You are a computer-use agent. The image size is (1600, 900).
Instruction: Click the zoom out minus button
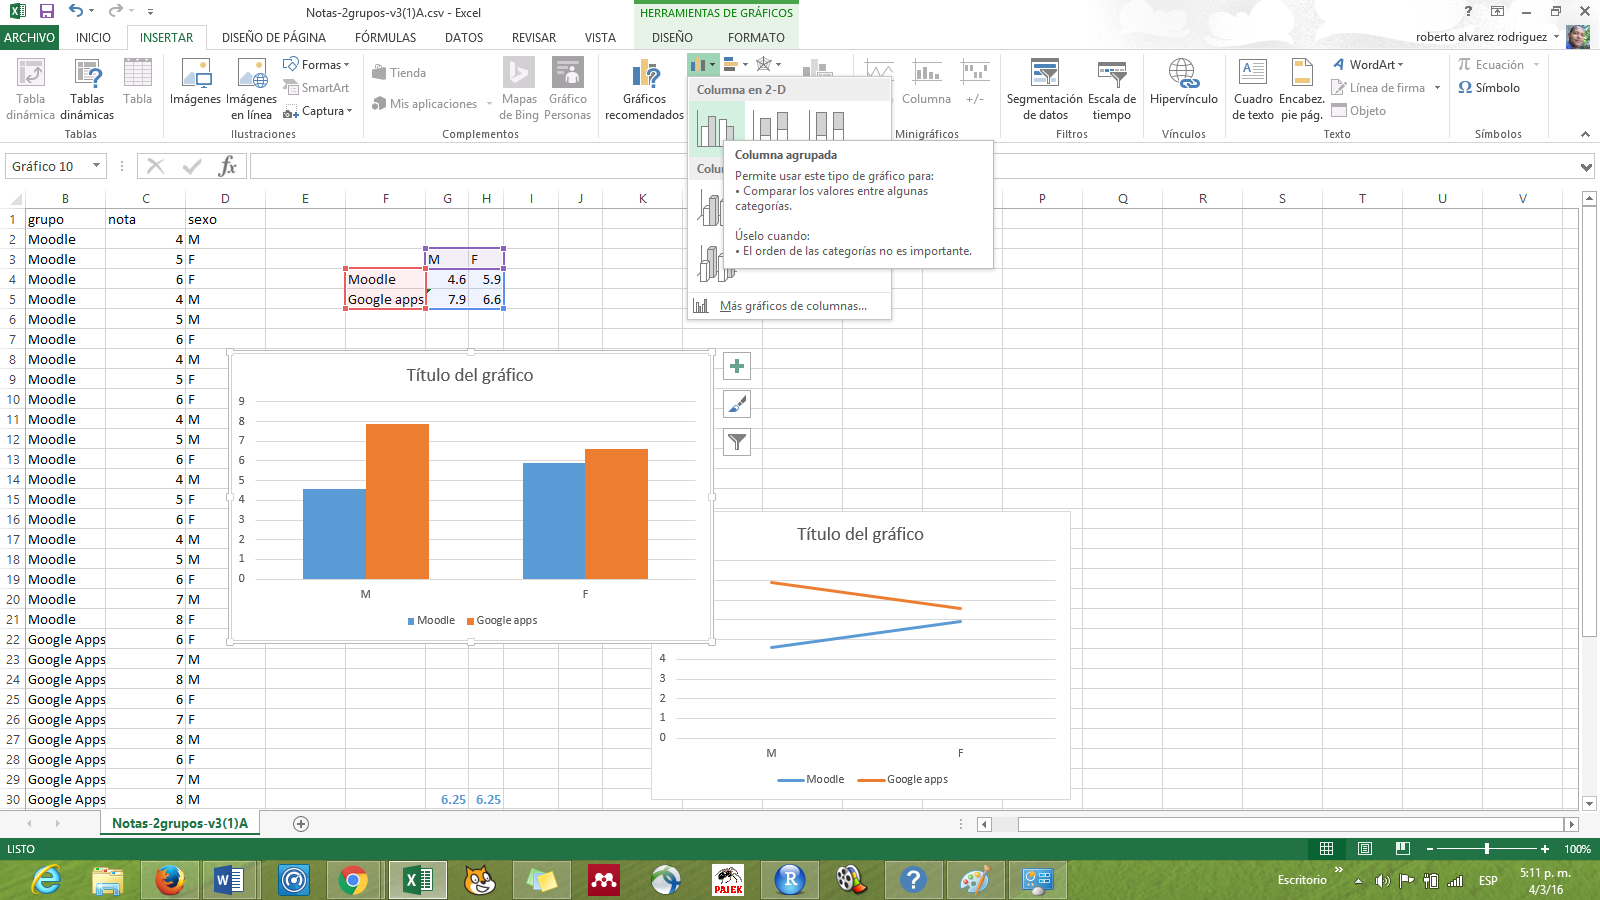[1430, 848]
